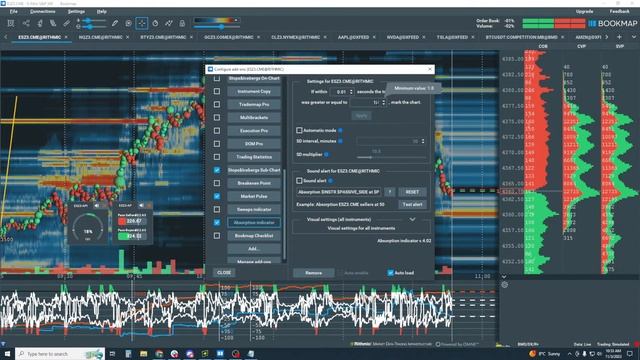Click the droplet icon in the toolbar

(155, 23)
